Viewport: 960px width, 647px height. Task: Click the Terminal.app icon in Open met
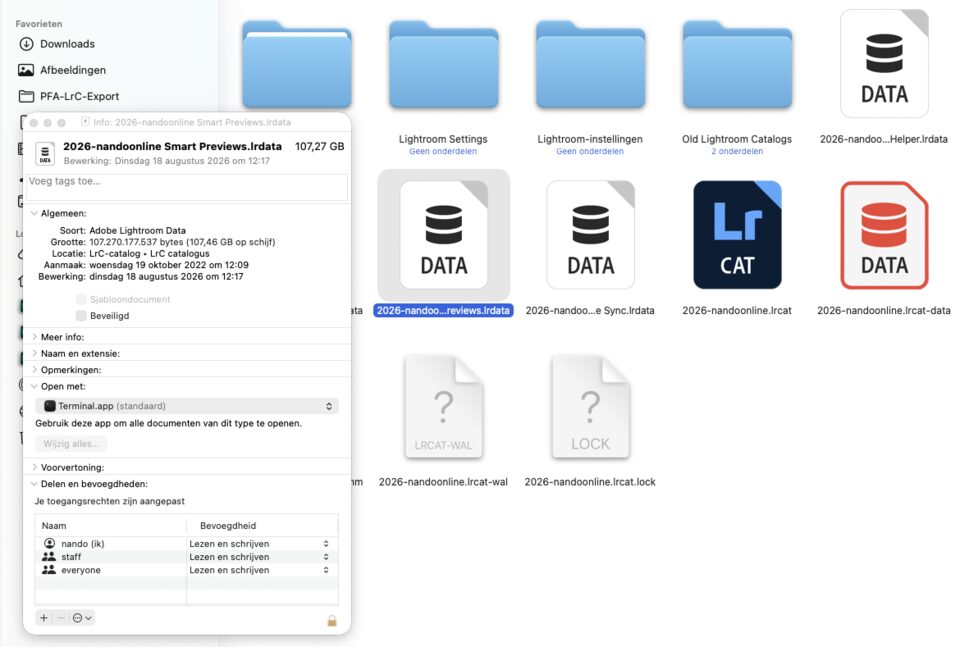tap(50, 406)
